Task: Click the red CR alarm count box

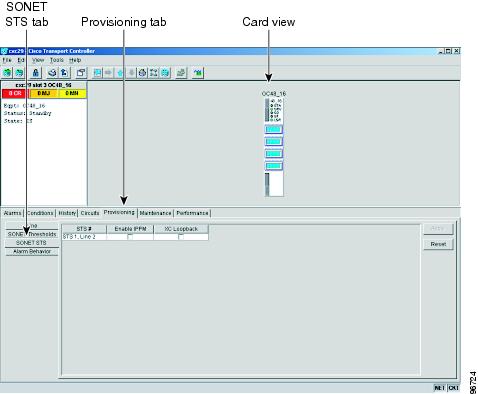Action: point(15,93)
